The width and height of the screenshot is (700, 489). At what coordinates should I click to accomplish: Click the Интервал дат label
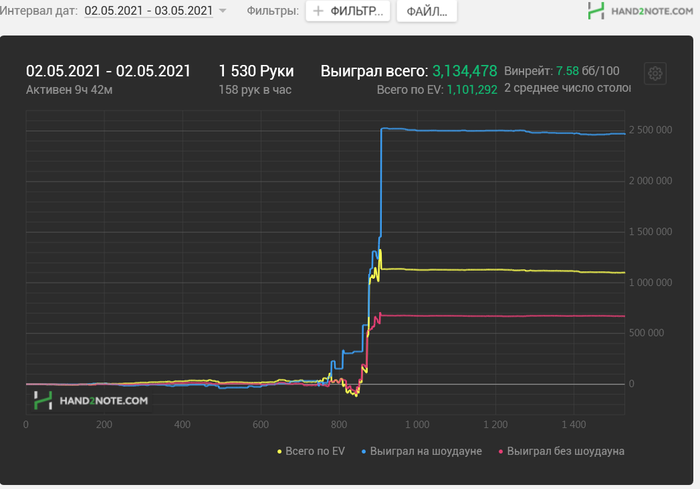click(x=38, y=11)
